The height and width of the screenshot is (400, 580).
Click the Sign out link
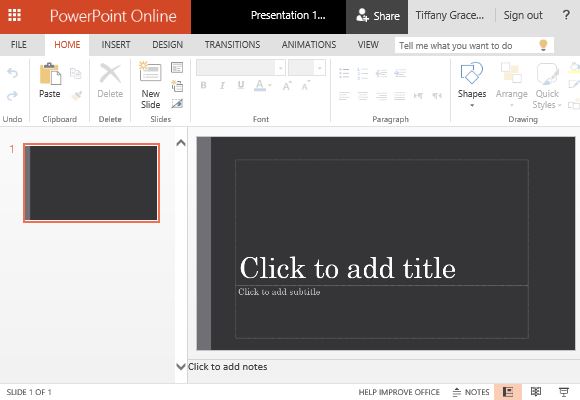523,15
